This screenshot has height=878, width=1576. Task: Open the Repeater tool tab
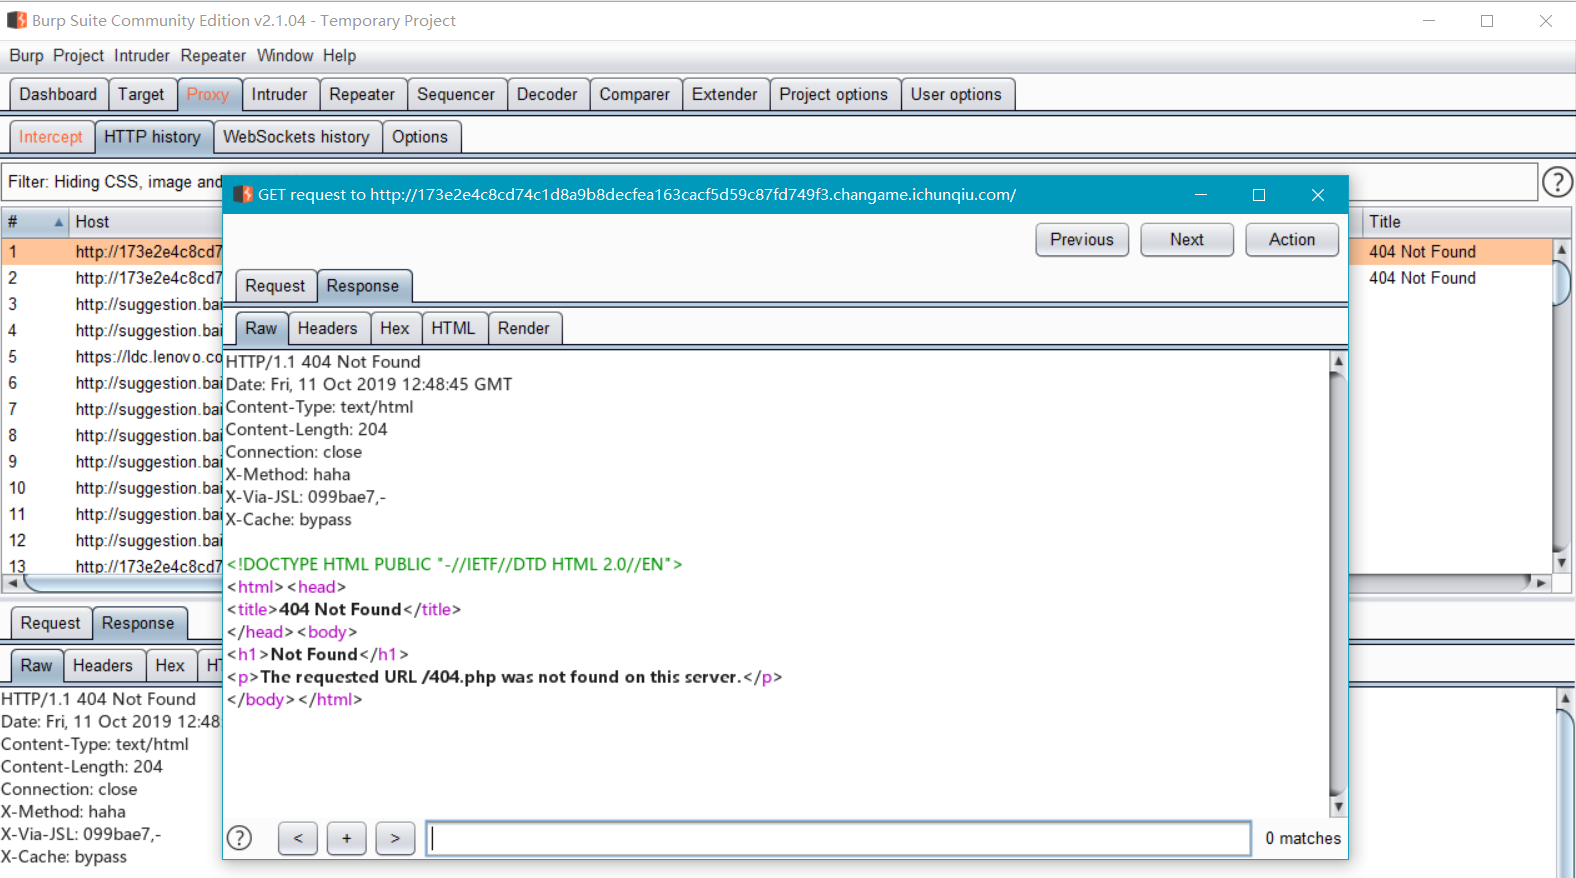(362, 94)
